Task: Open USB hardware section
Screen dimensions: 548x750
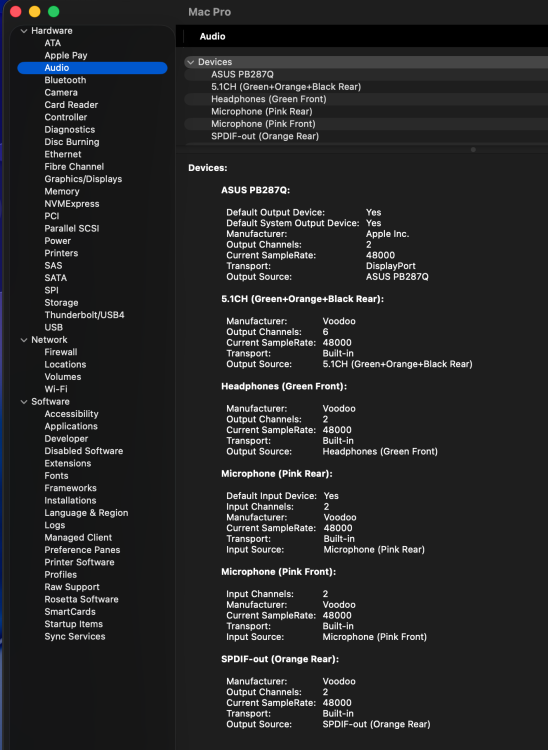Action: click(54, 328)
